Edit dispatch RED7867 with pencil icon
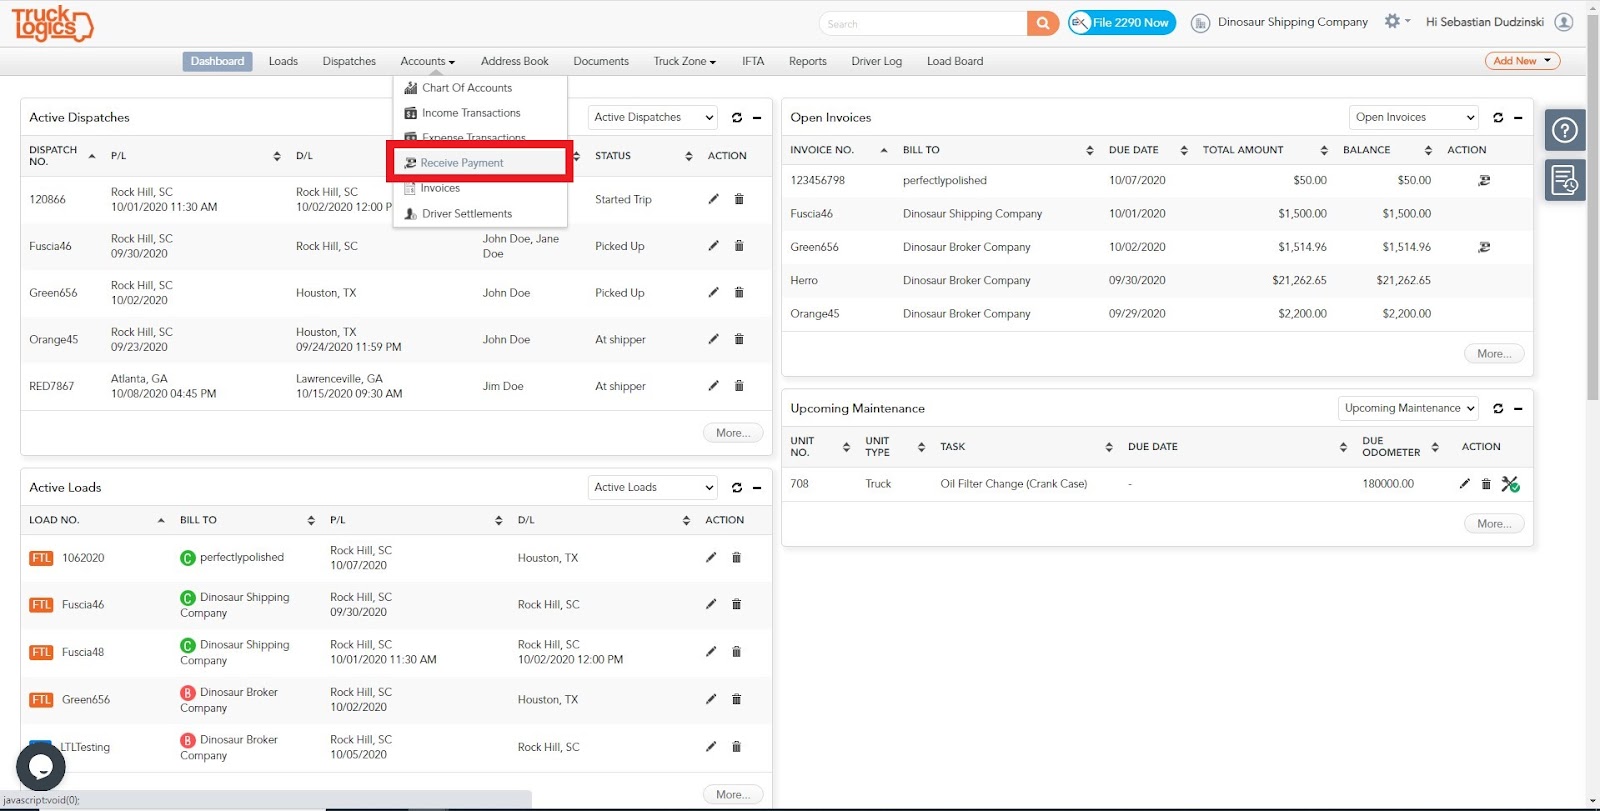The width and height of the screenshot is (1600, 811). coord(713,386)
